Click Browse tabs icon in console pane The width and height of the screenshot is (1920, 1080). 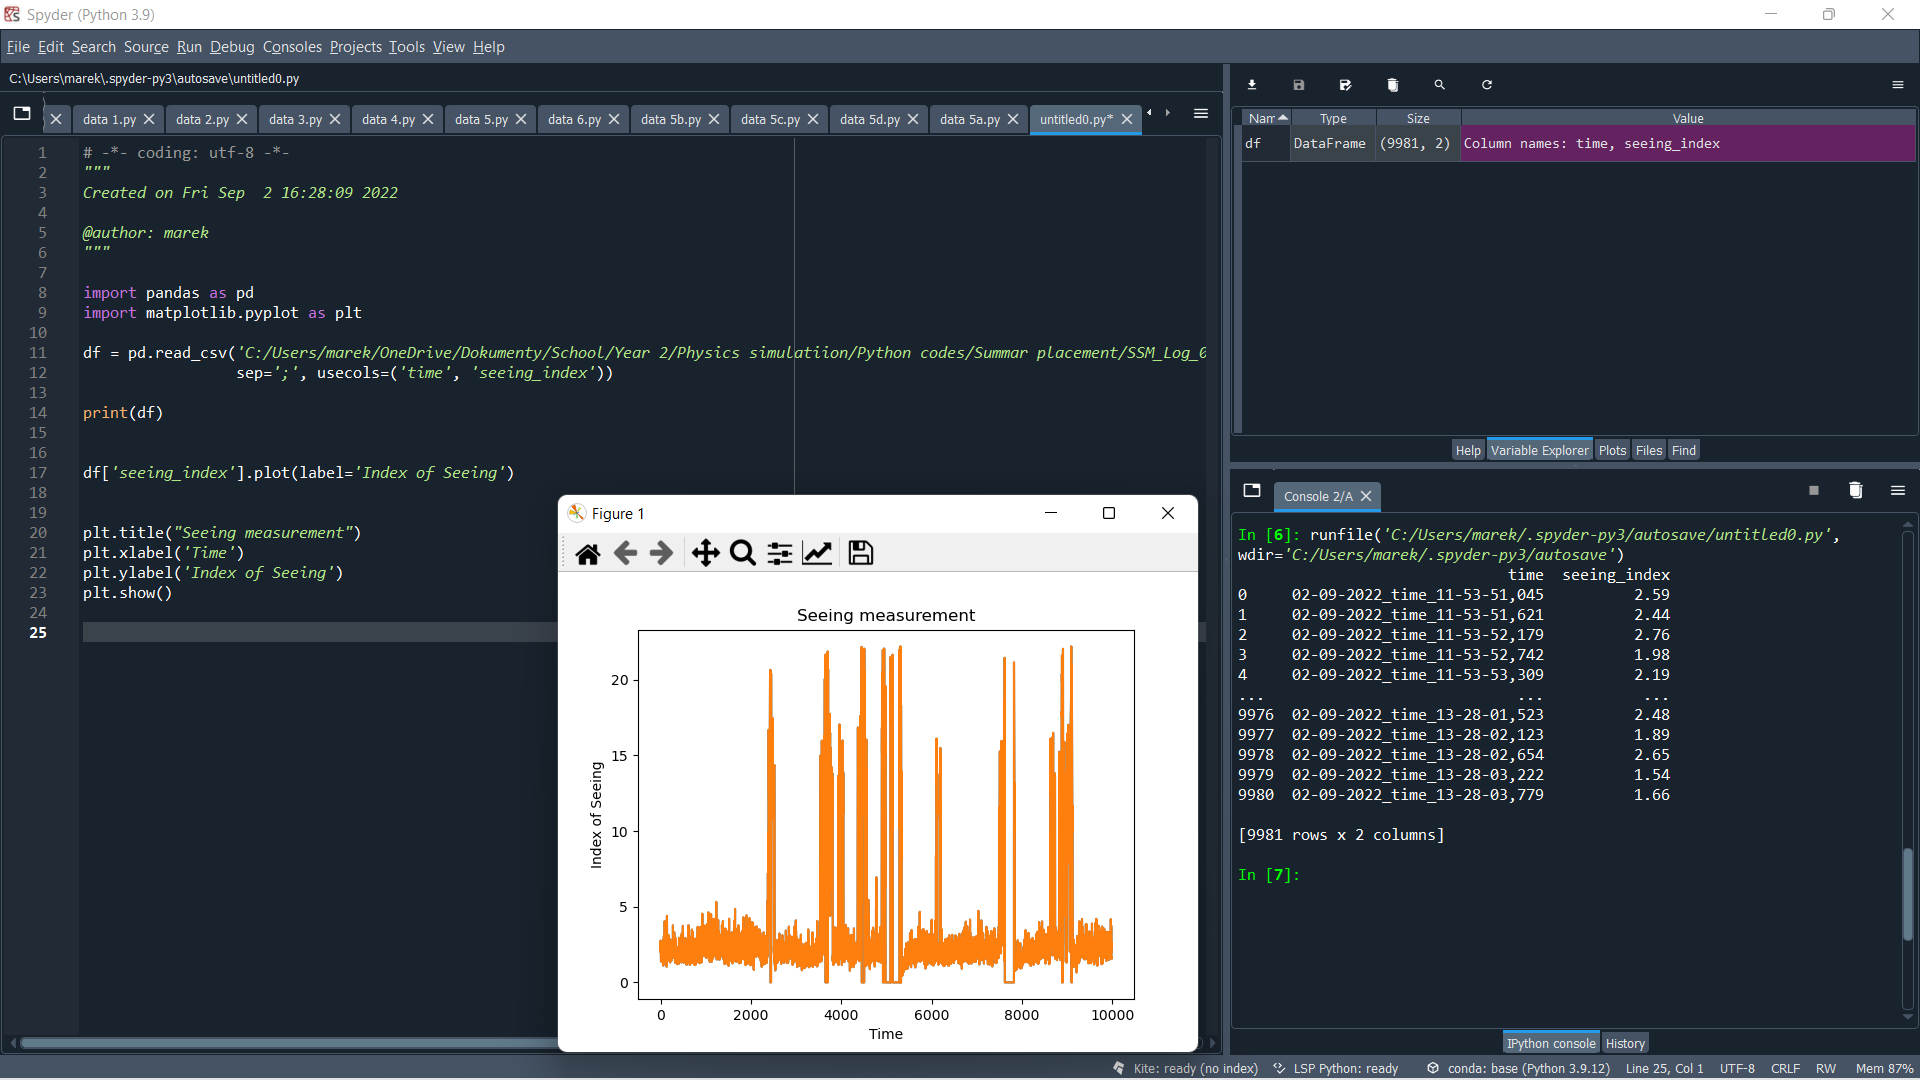coord(1252,491)
